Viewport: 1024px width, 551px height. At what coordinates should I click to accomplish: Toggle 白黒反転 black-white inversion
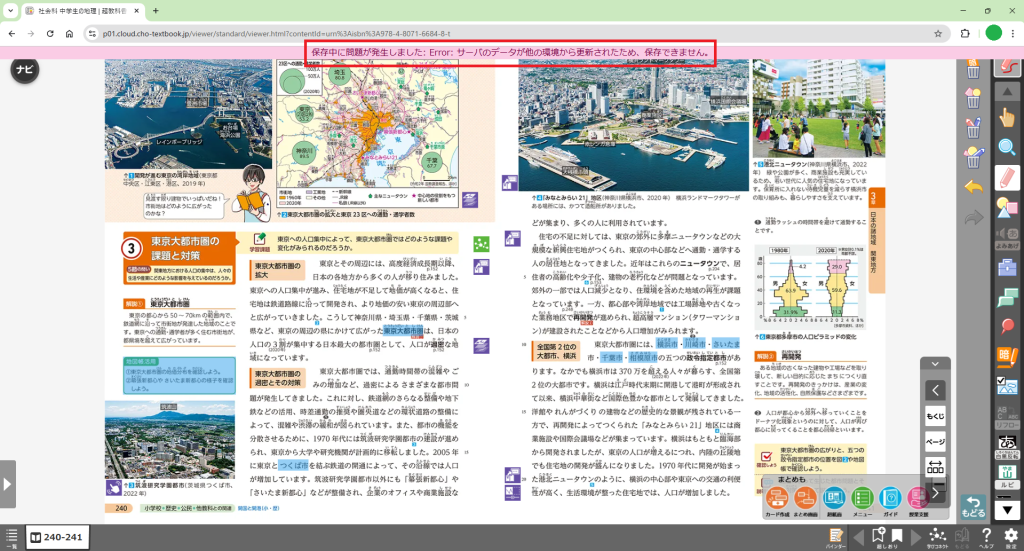coord(1007,446)
